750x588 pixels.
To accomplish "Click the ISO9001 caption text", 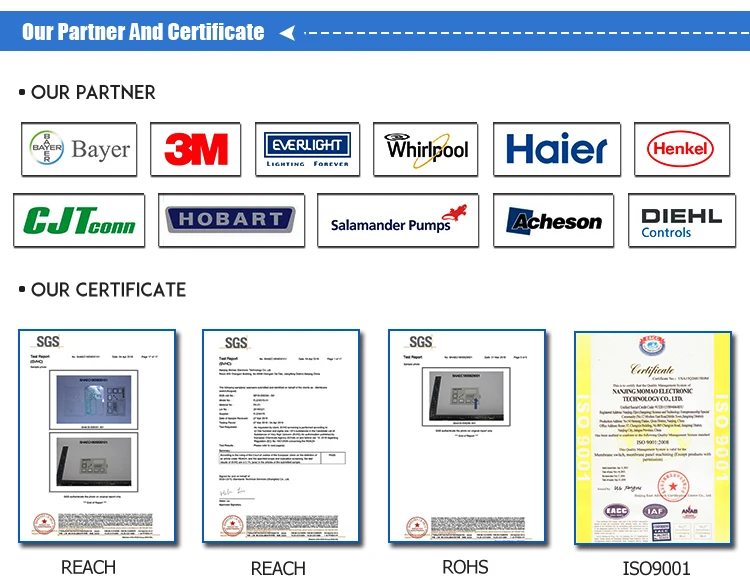I will coord(656,568).
